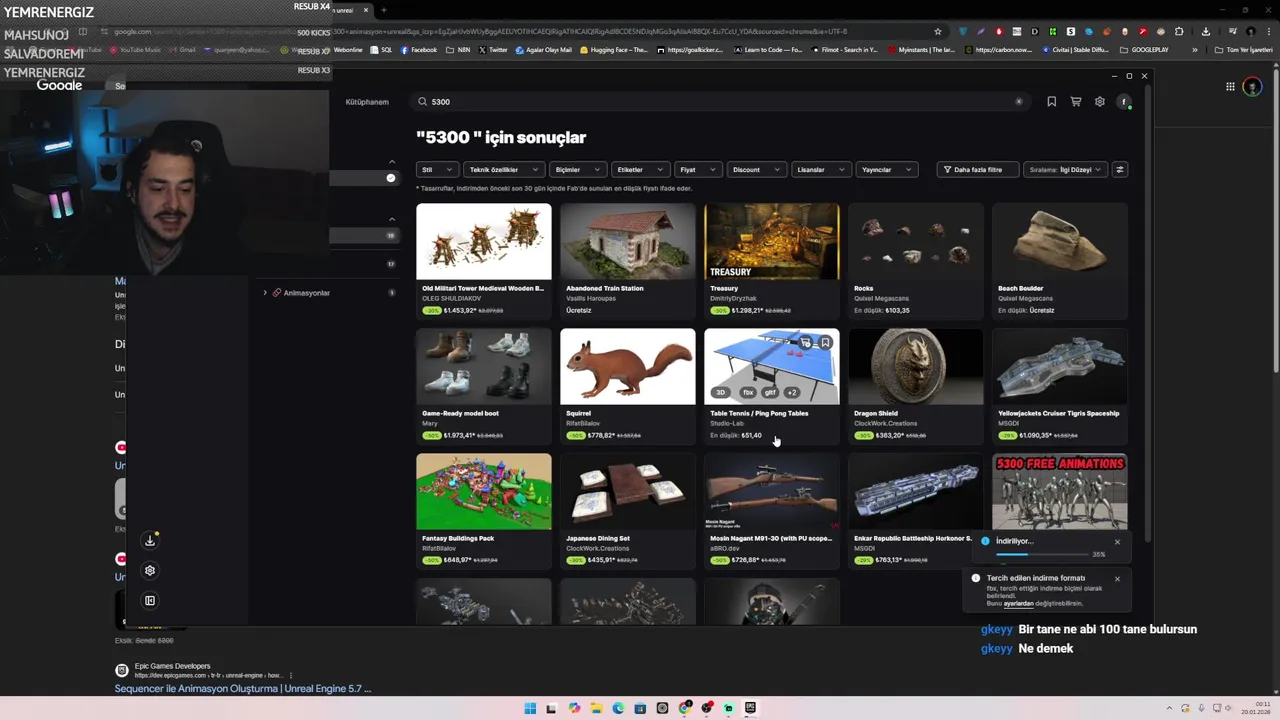Bookmark this page with the star icon
The image size is (1280, 720).
(937, 31)
